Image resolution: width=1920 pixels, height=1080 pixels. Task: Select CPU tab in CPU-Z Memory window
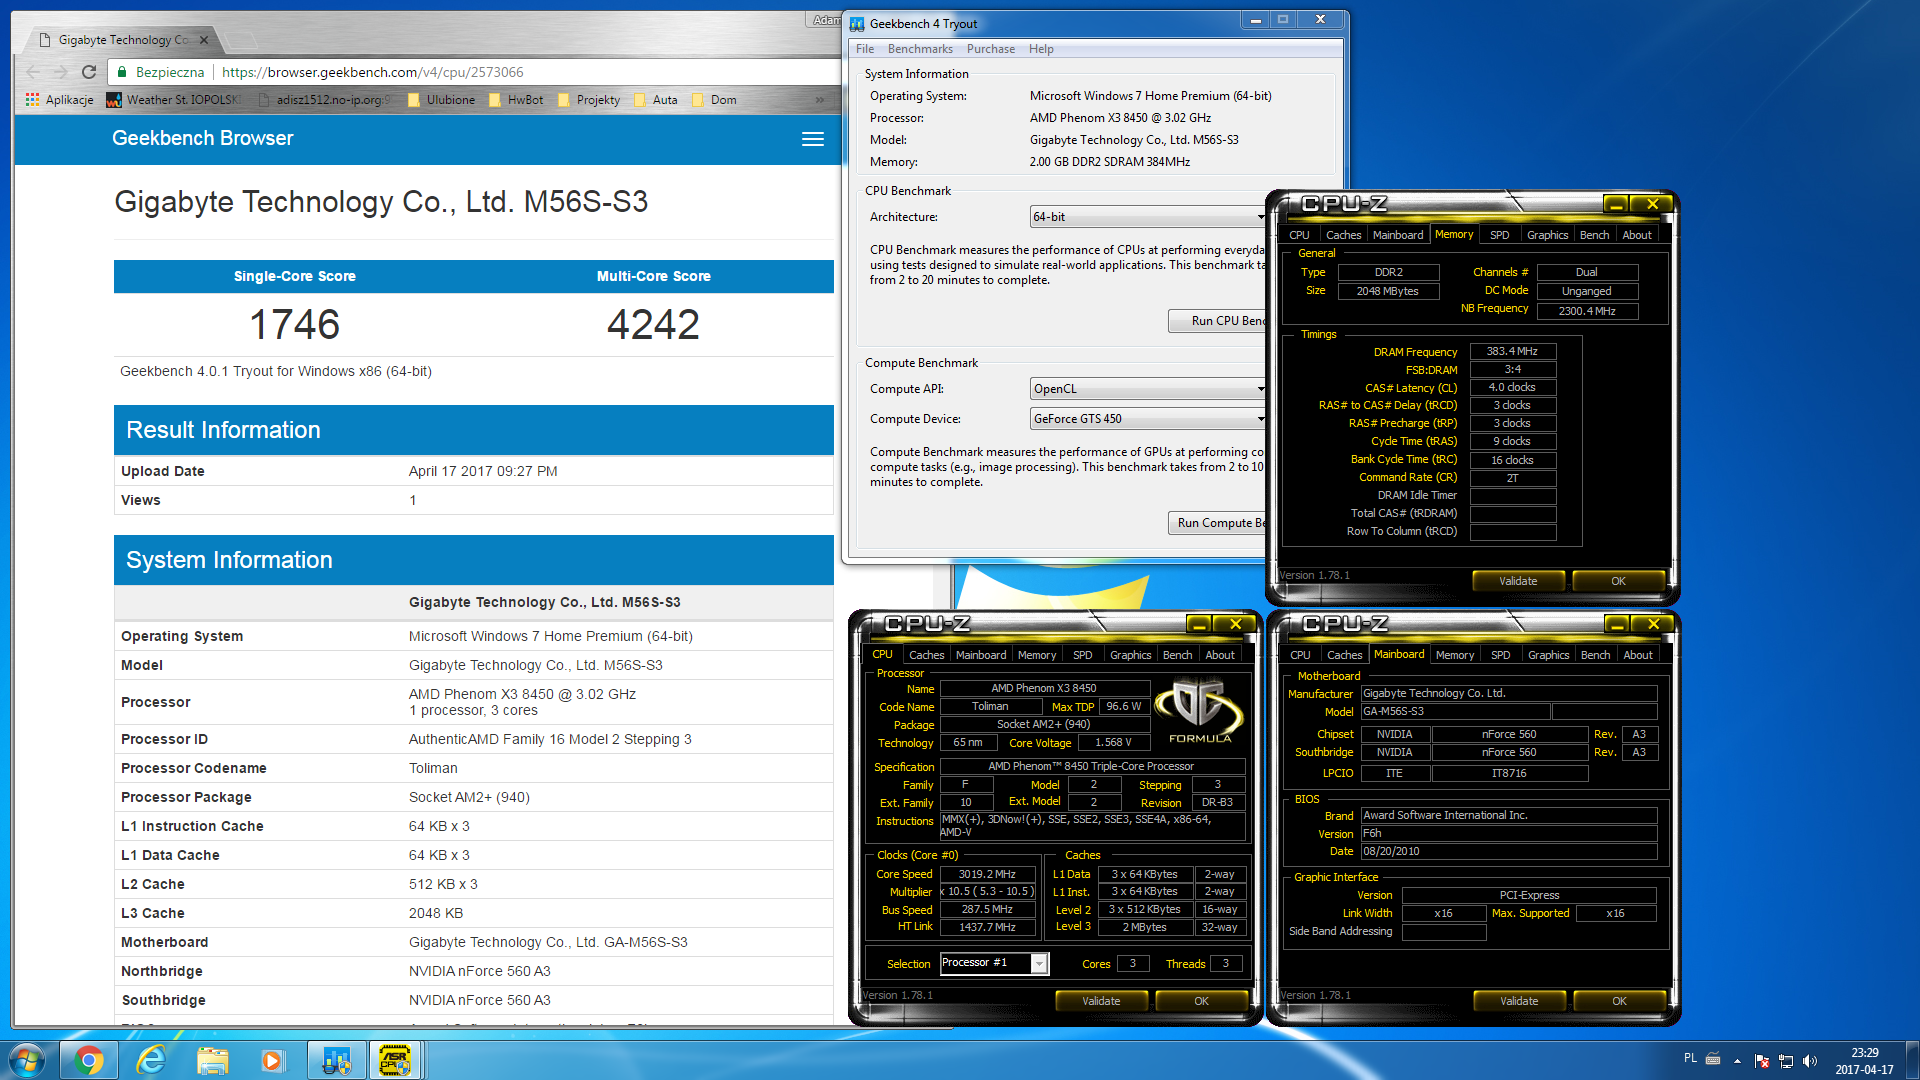pos(1299,235)
